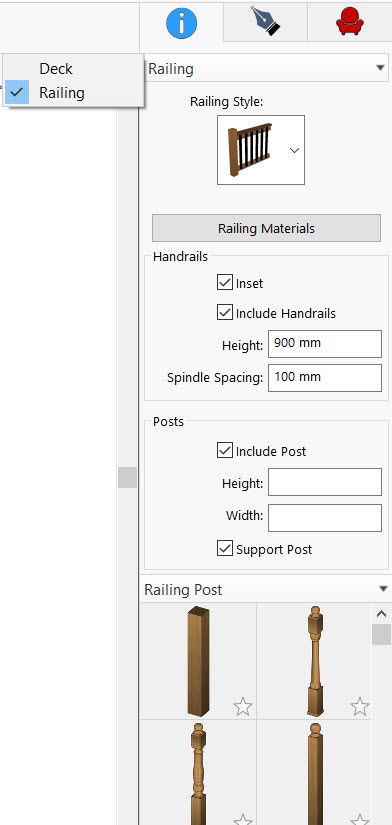The width and height of the screenshot is (392, 825).
Task: Click the handrail Height field showing 900 mm
Action: click(x=325, y=344)
